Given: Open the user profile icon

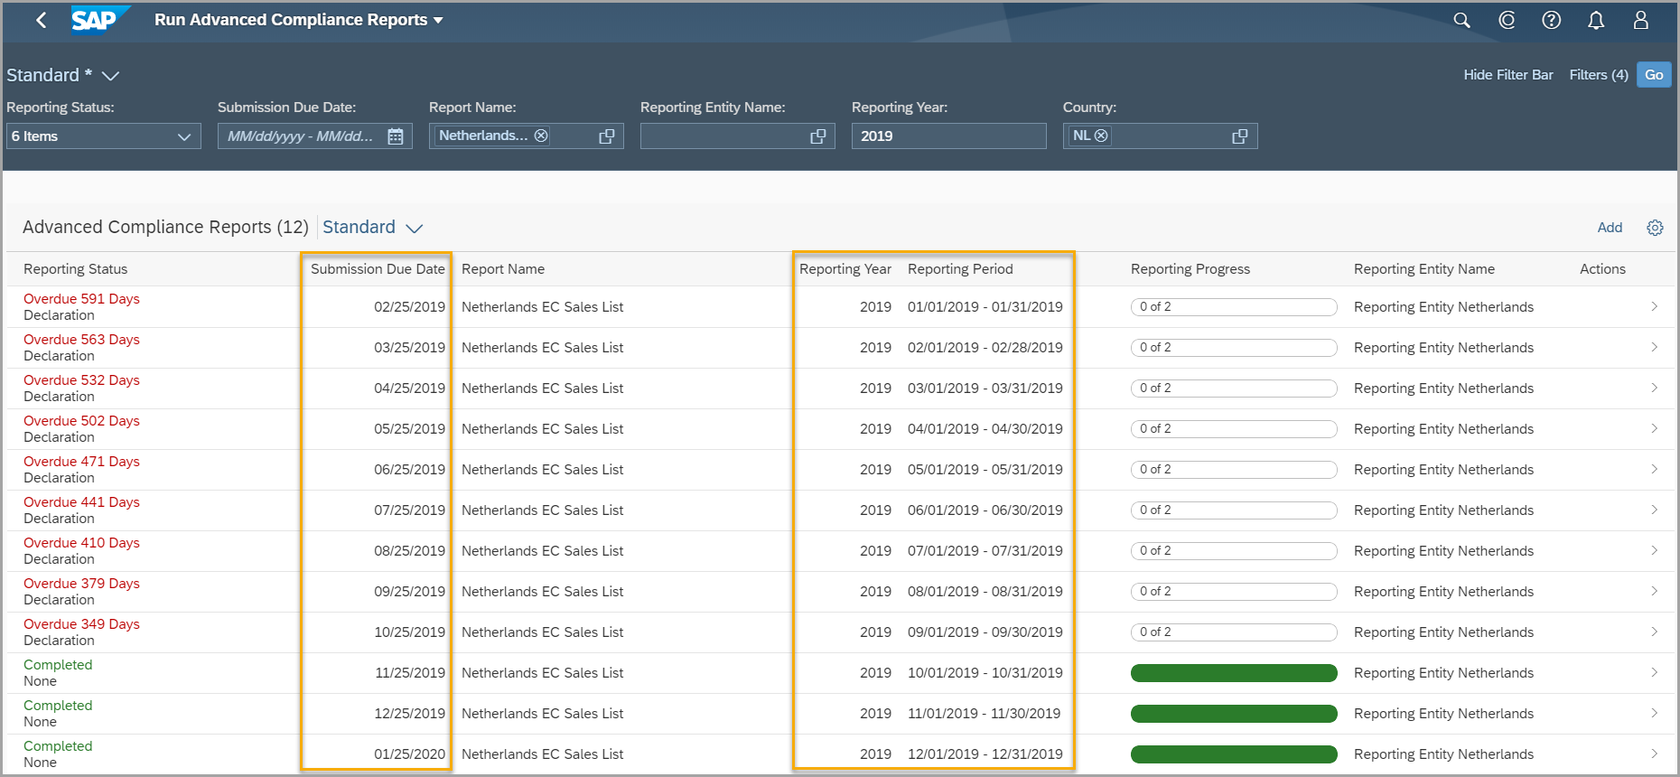Looking at the screenshot, I should coord(1641,20).
